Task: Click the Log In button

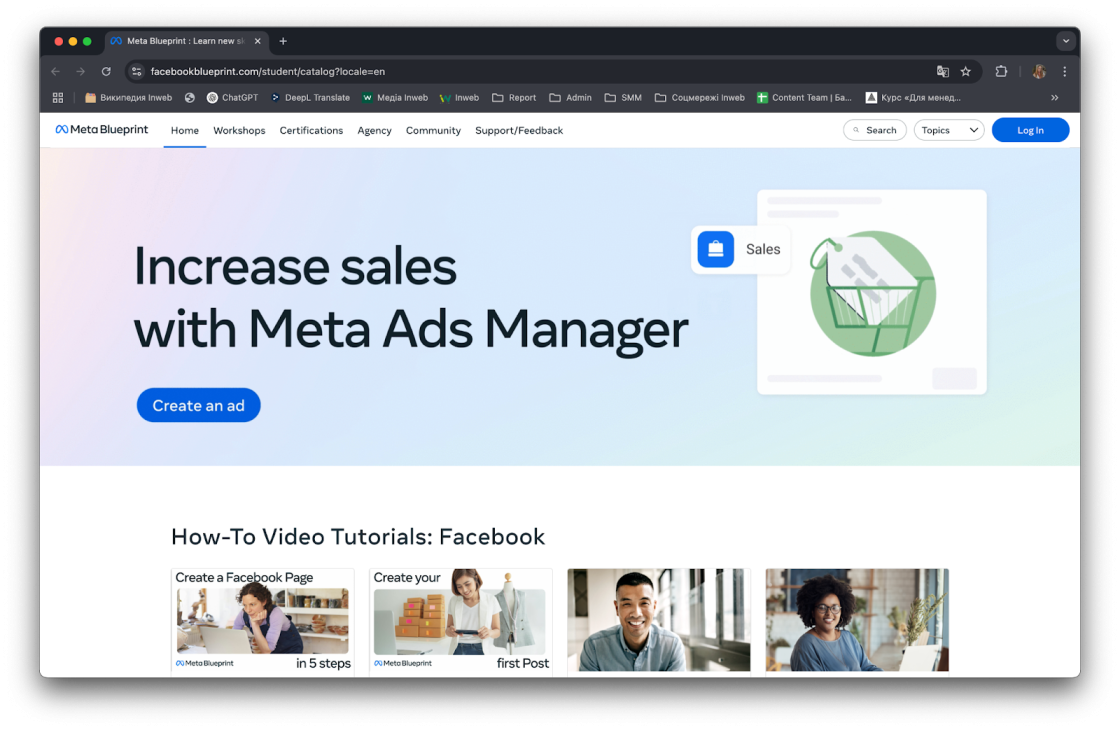Action: (x=1030, y=130)
